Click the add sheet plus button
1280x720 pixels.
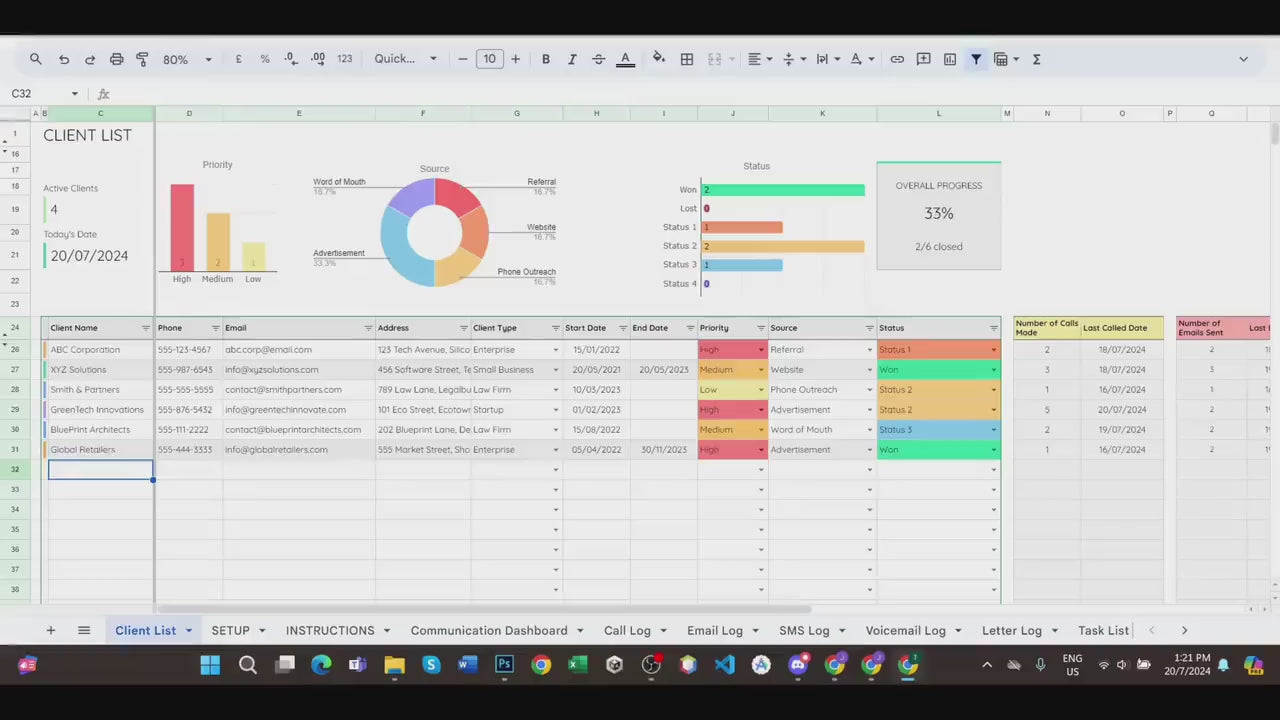(x=50, y=630)
